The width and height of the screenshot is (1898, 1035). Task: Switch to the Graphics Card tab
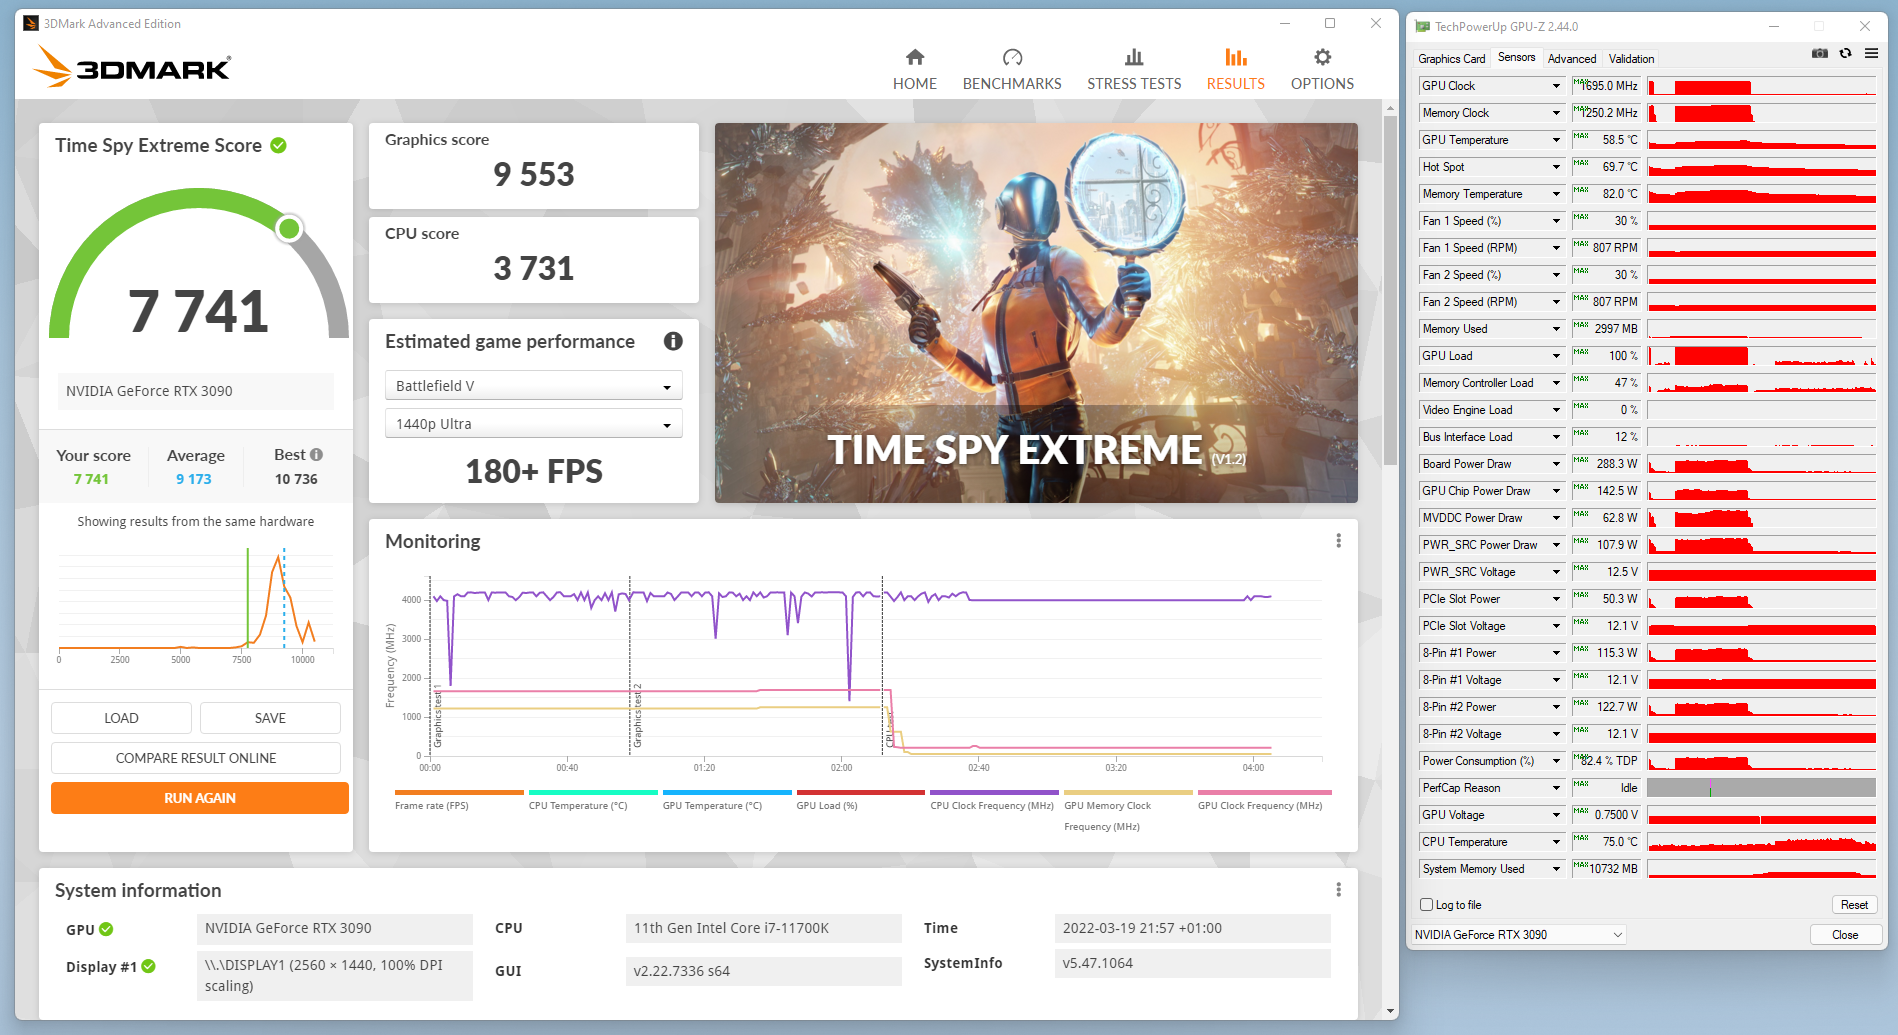1452,59
